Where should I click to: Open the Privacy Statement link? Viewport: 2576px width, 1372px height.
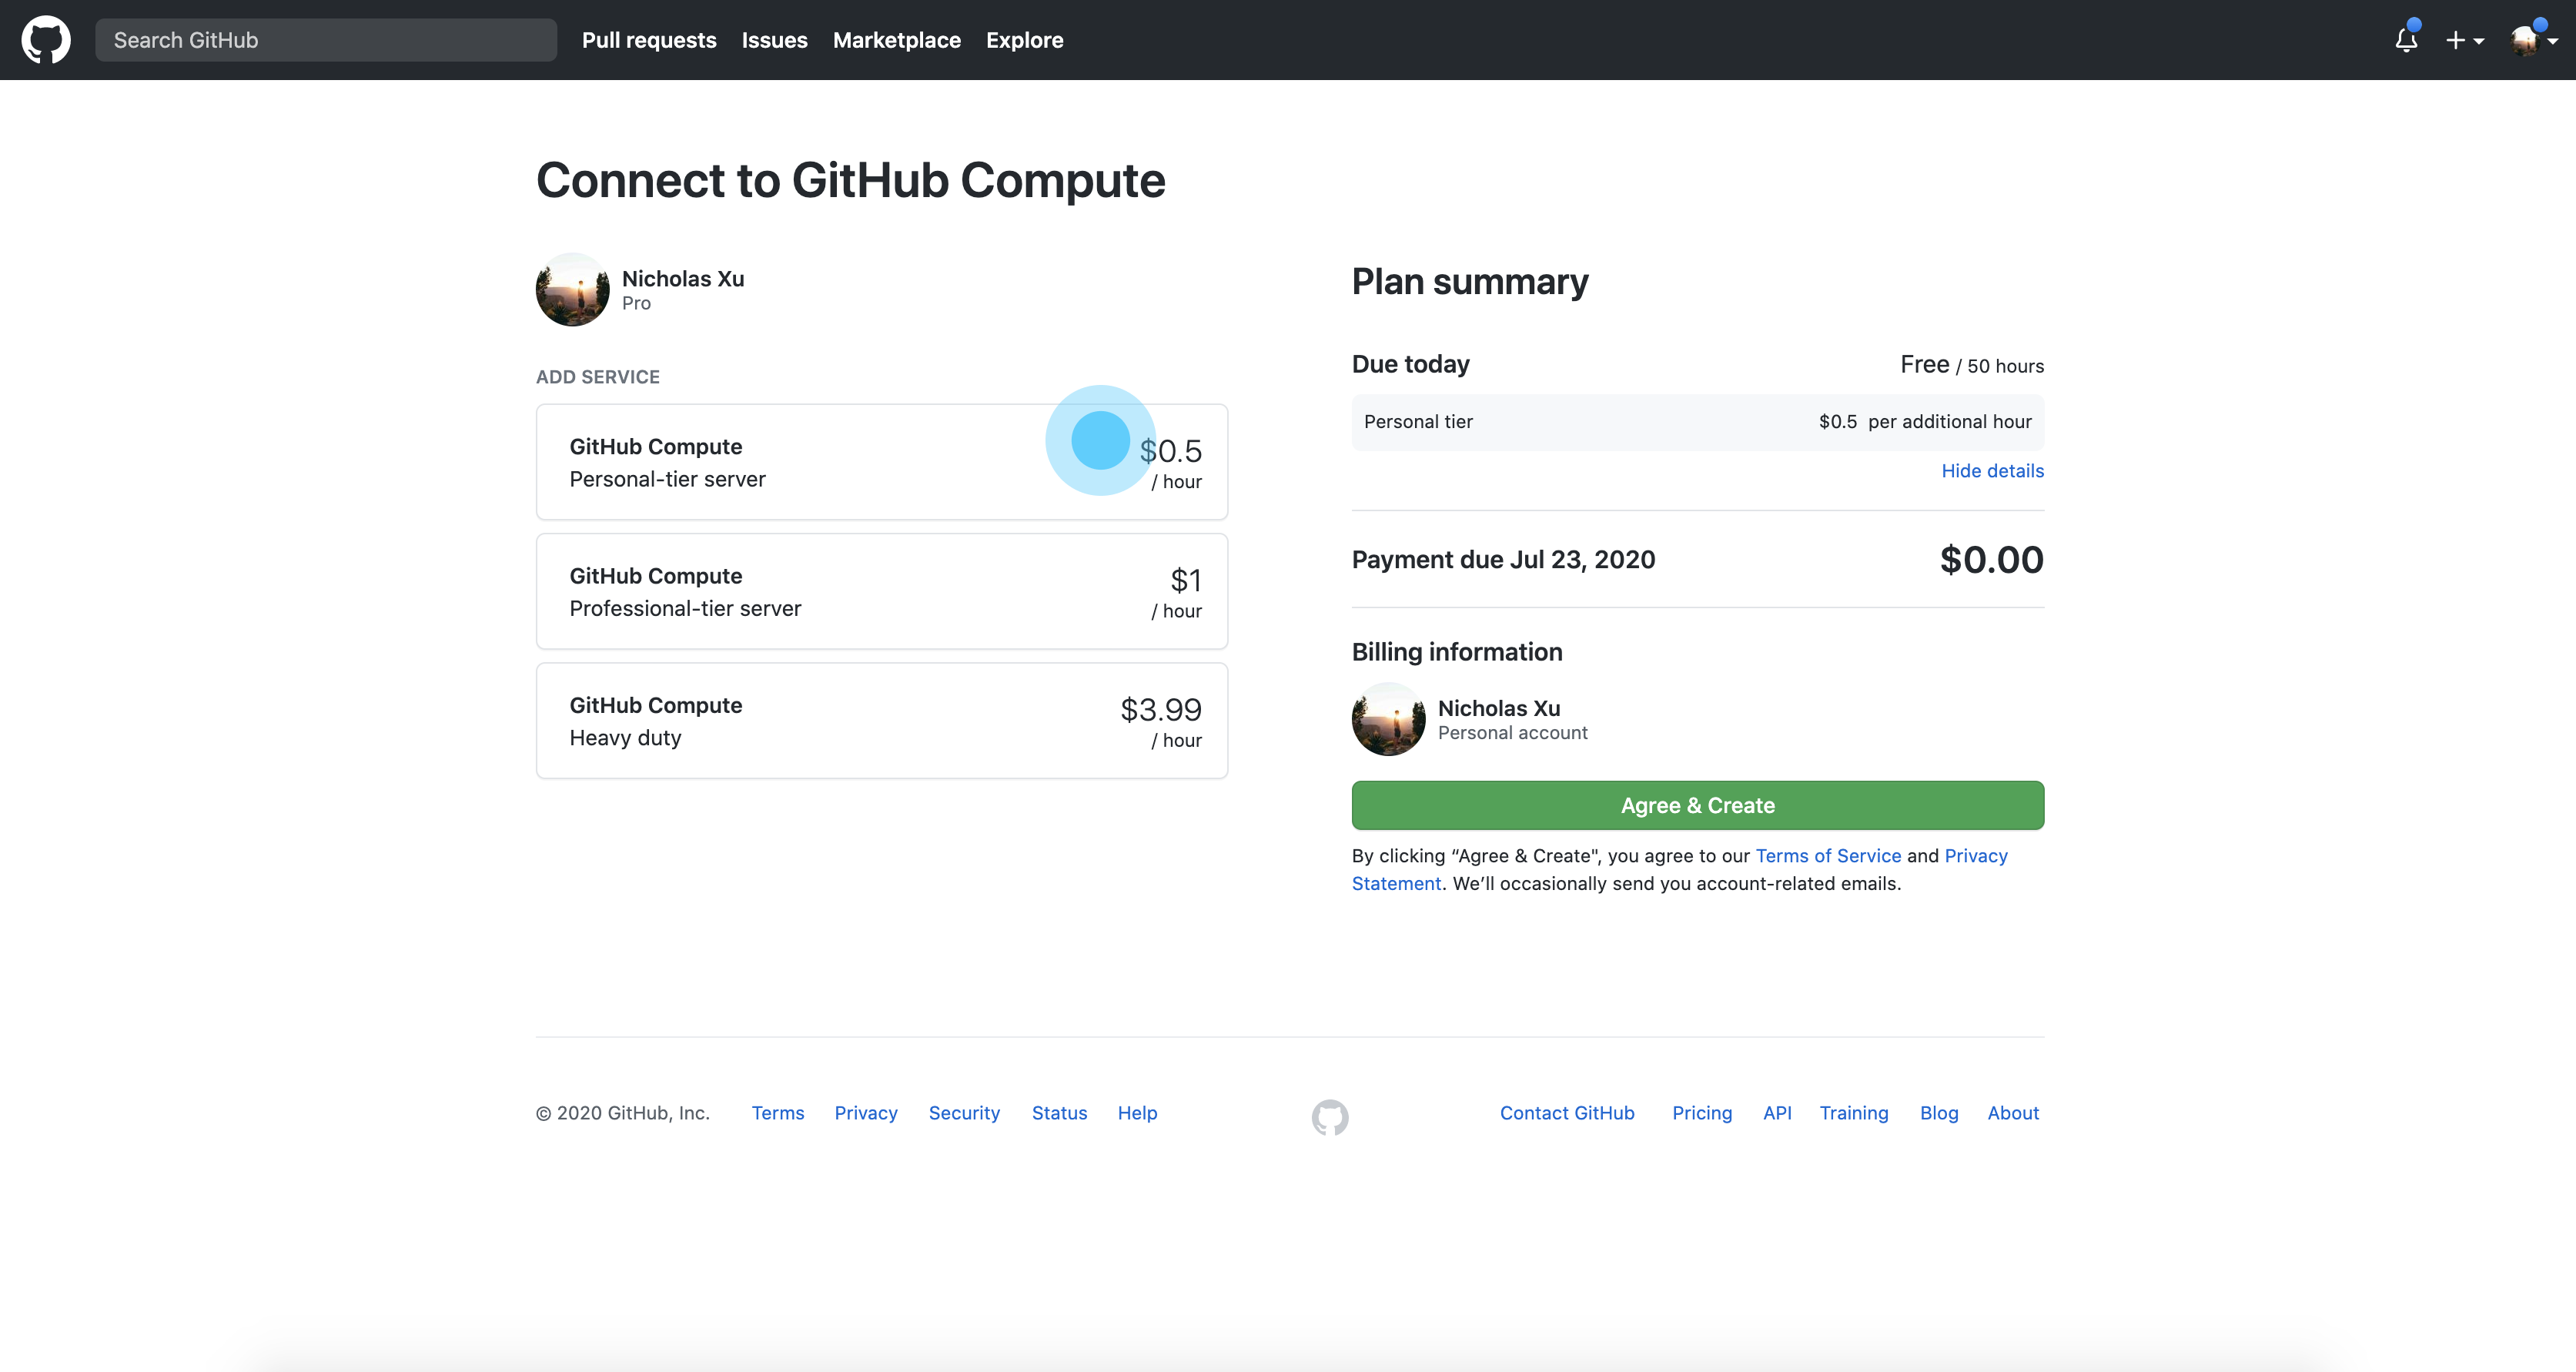click(1975, 856)
